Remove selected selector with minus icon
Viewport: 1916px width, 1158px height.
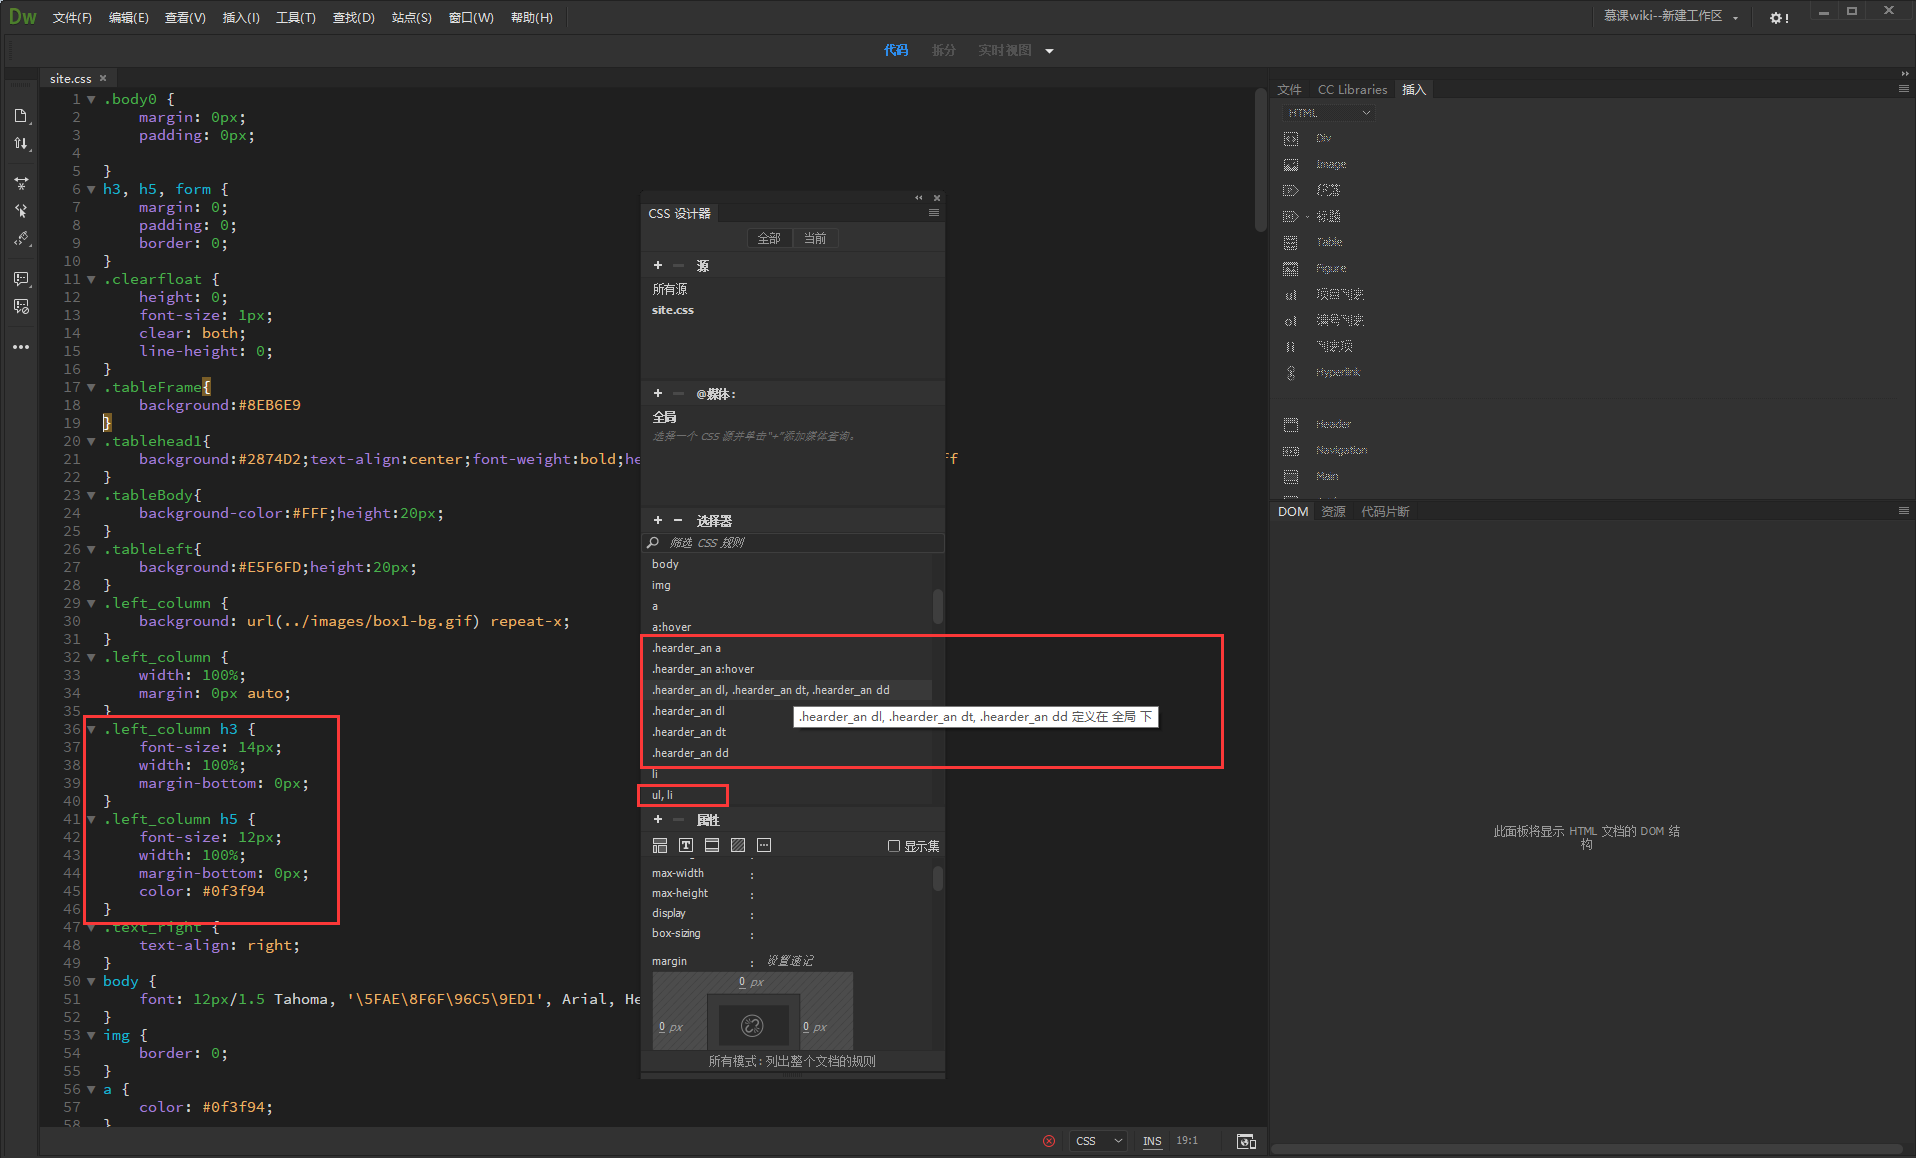click(x=678, y=520)
